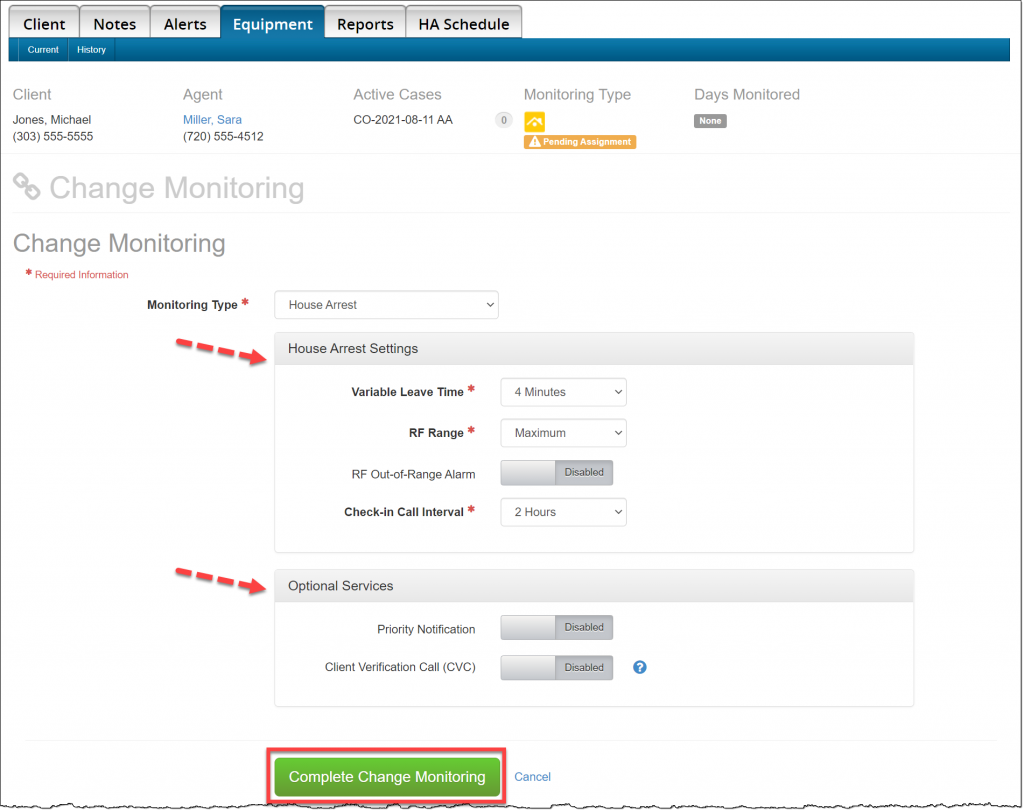This screenshot has height=811, width=1024.
Task: Click the Active Cases count badge
Action: [504, 120]
